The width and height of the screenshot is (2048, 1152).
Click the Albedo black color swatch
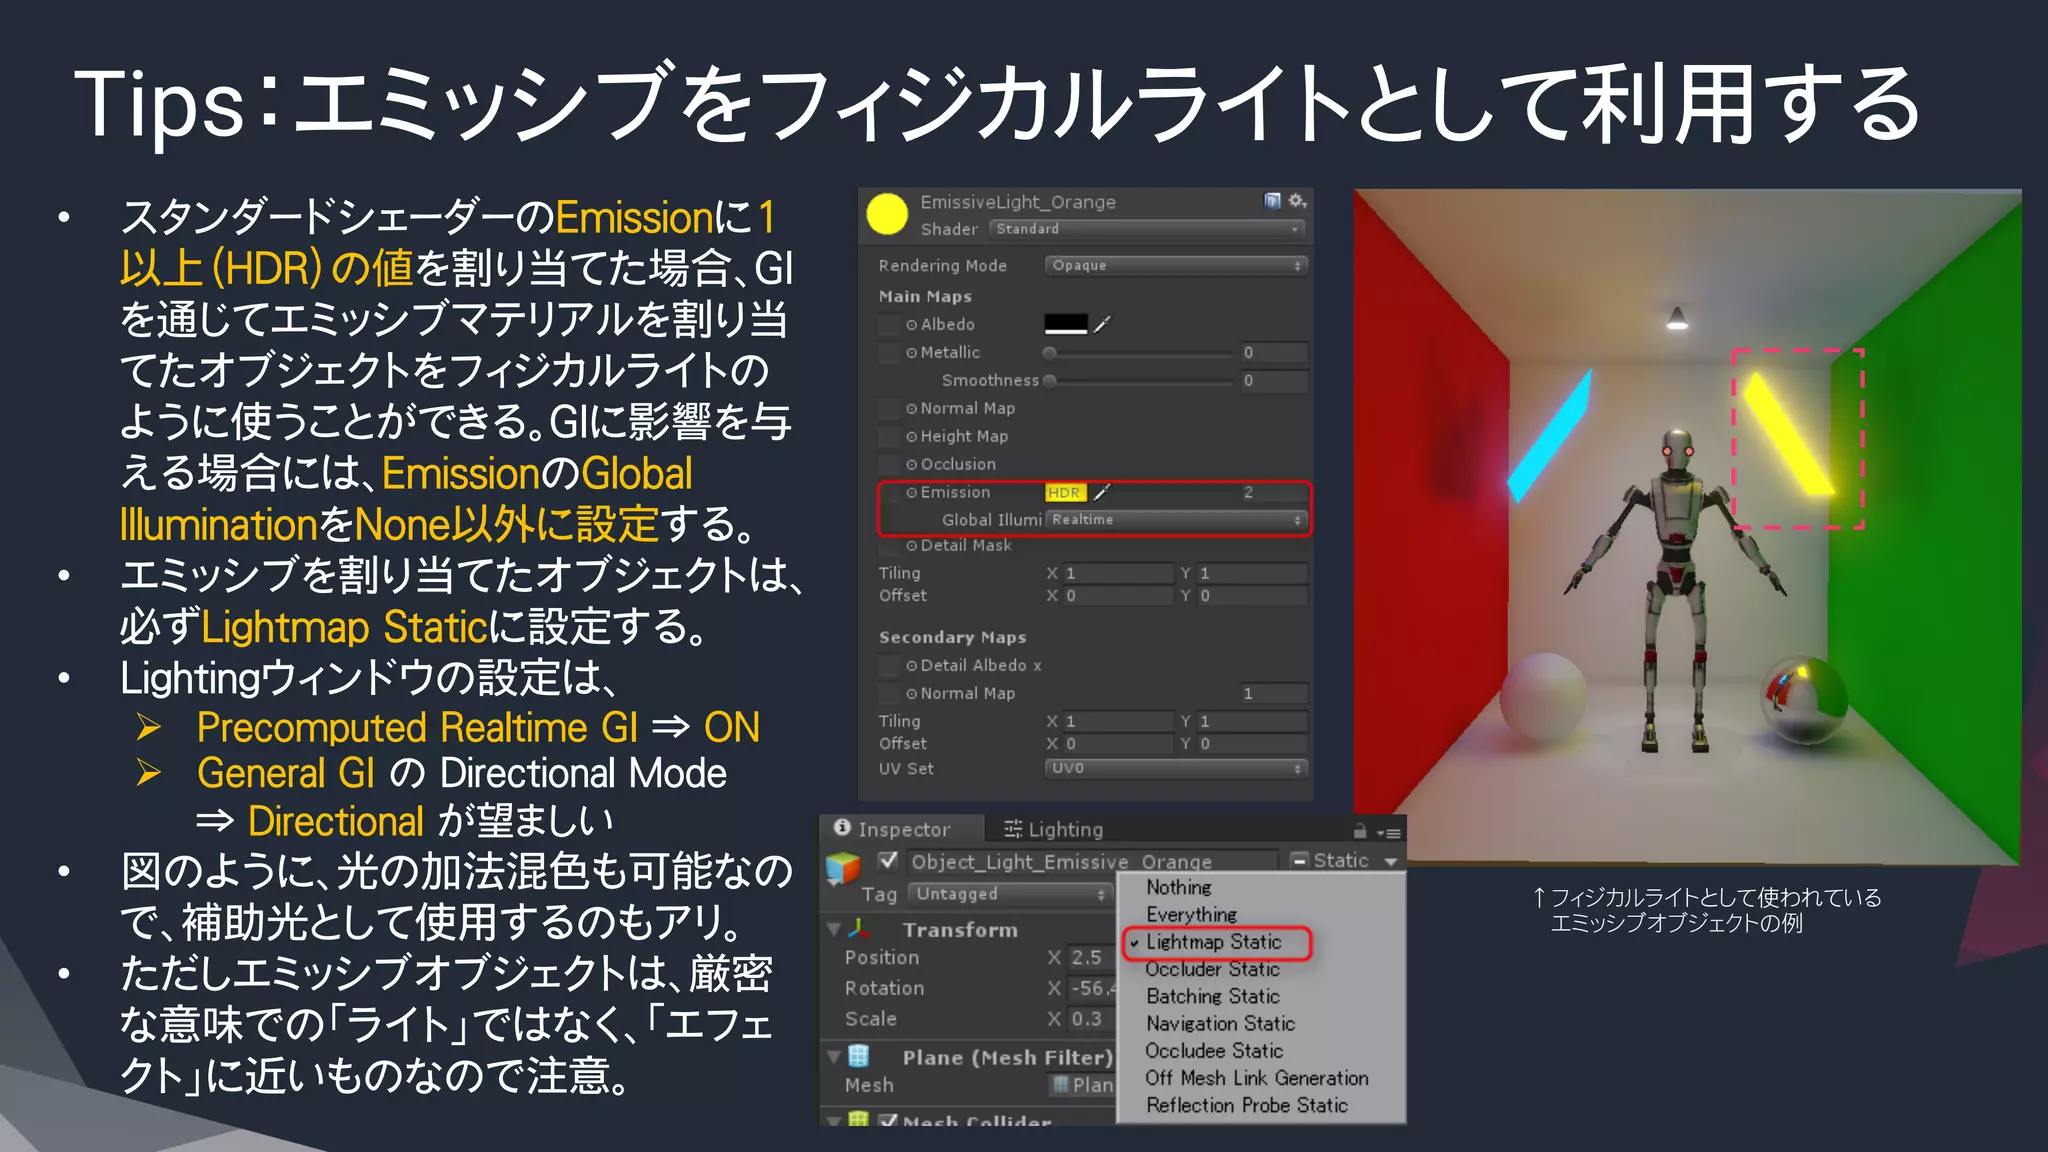pyautogui.click(x=1066, y=324)
